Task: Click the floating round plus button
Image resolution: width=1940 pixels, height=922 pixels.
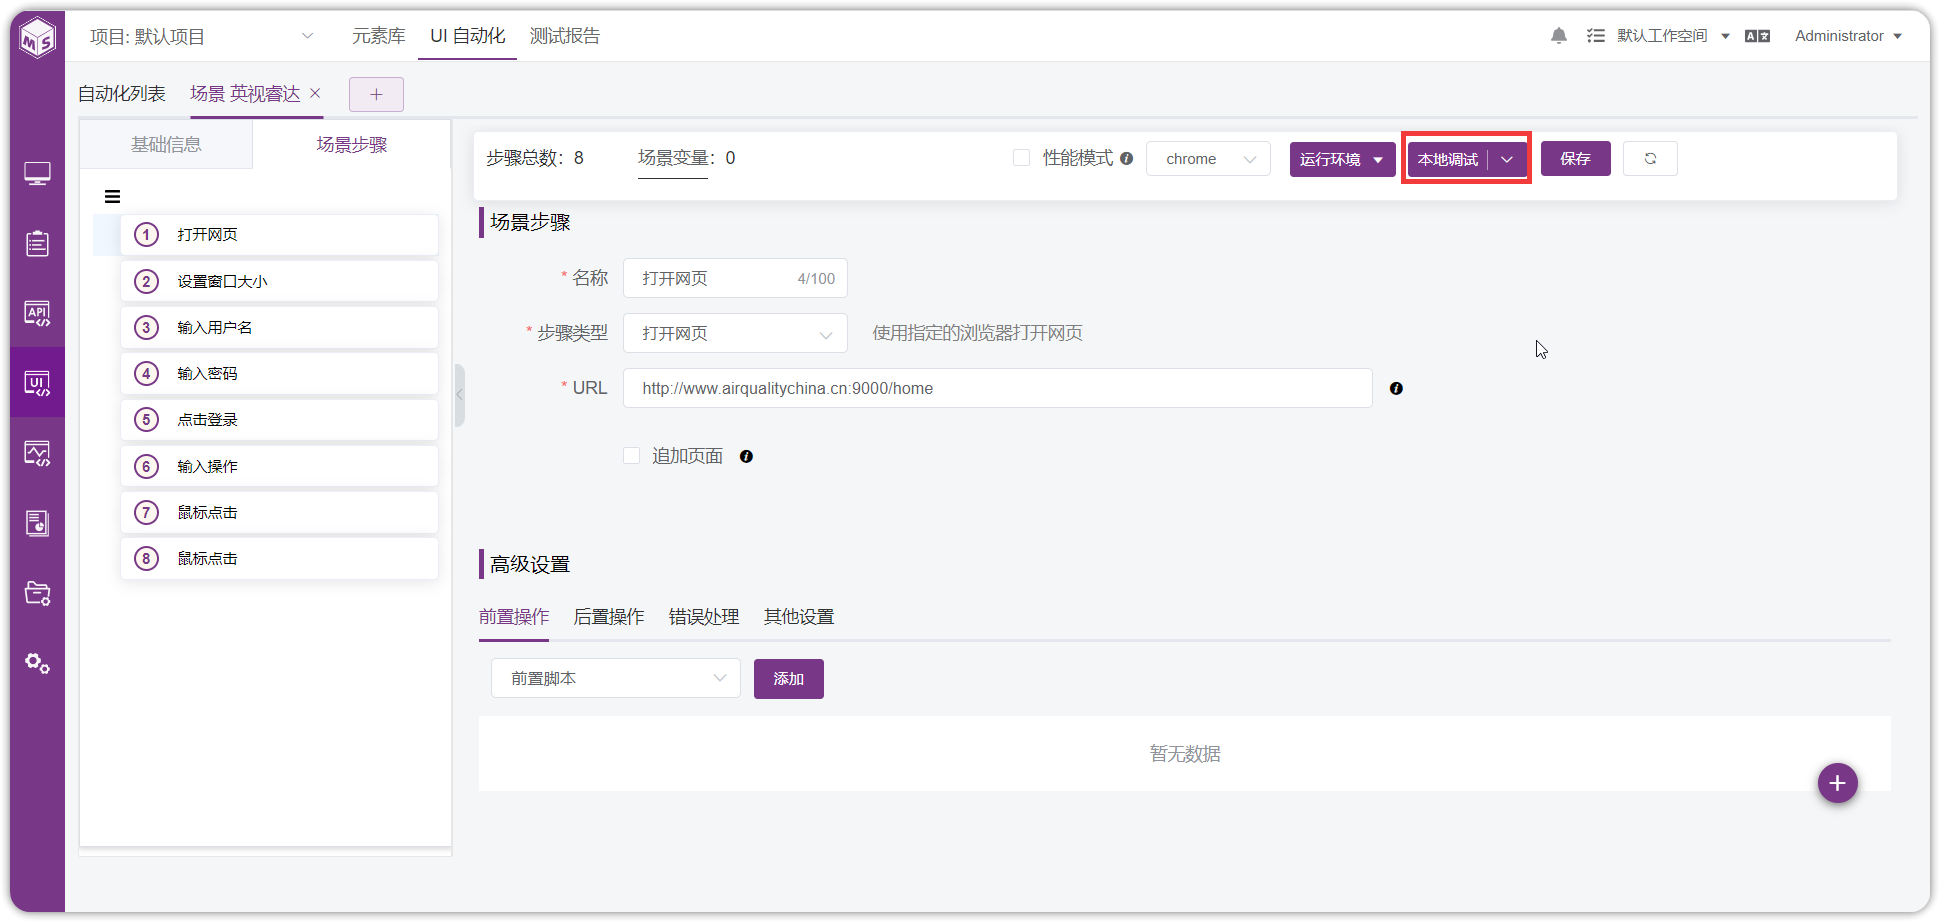Action: pyautogui.click(x=1838, y=783)
